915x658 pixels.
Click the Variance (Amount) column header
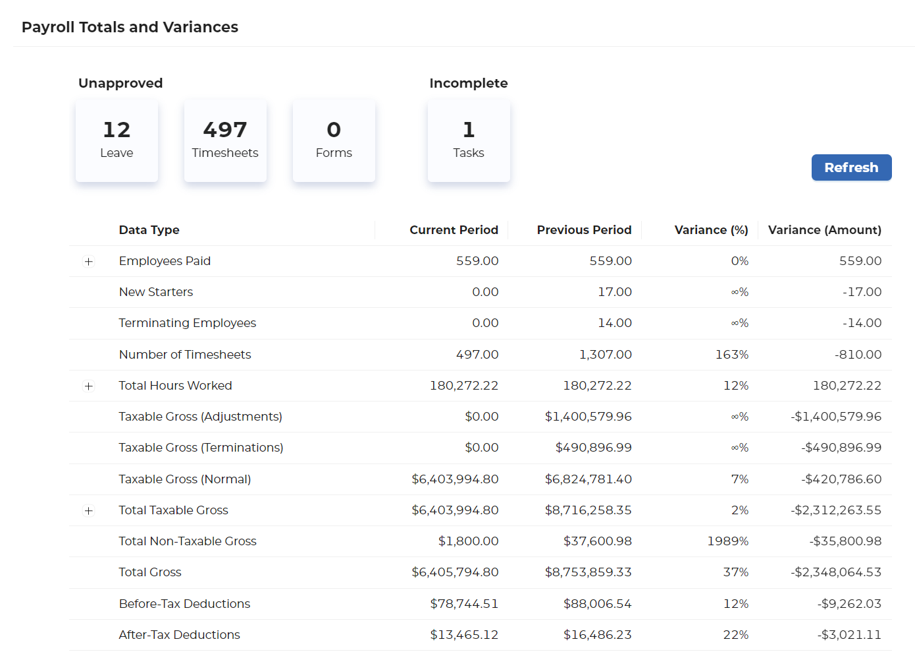[824, 230]
